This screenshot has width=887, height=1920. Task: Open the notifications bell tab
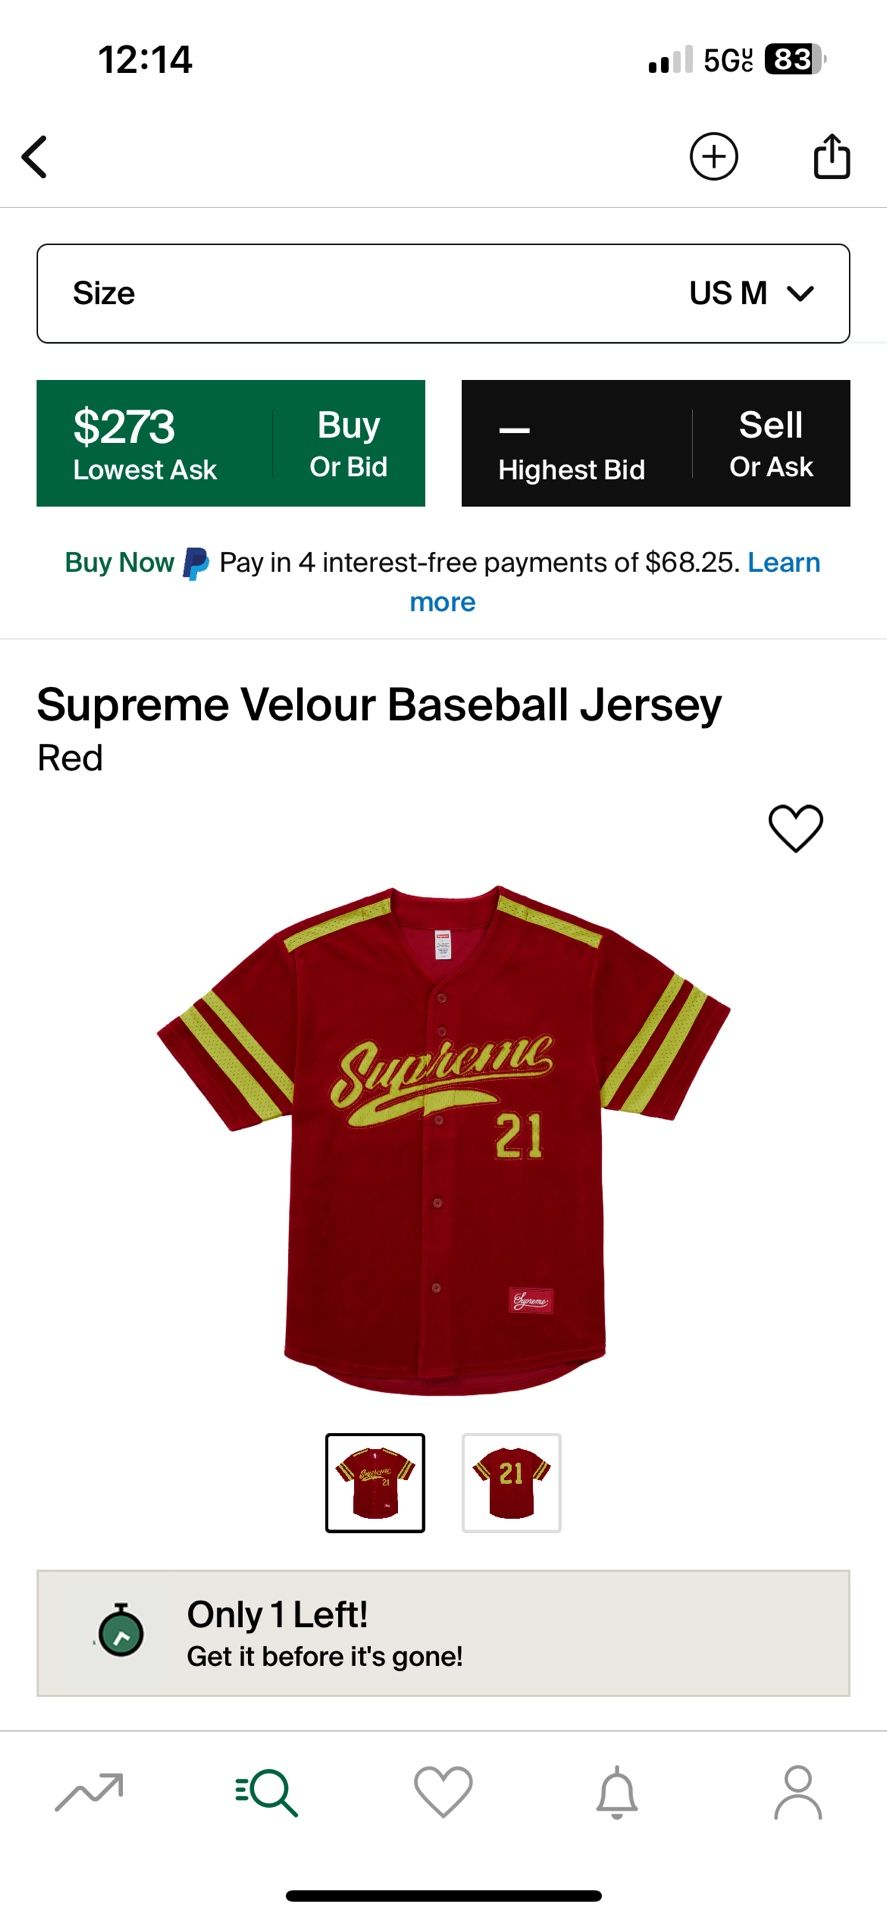click(x=617, y=1792)
